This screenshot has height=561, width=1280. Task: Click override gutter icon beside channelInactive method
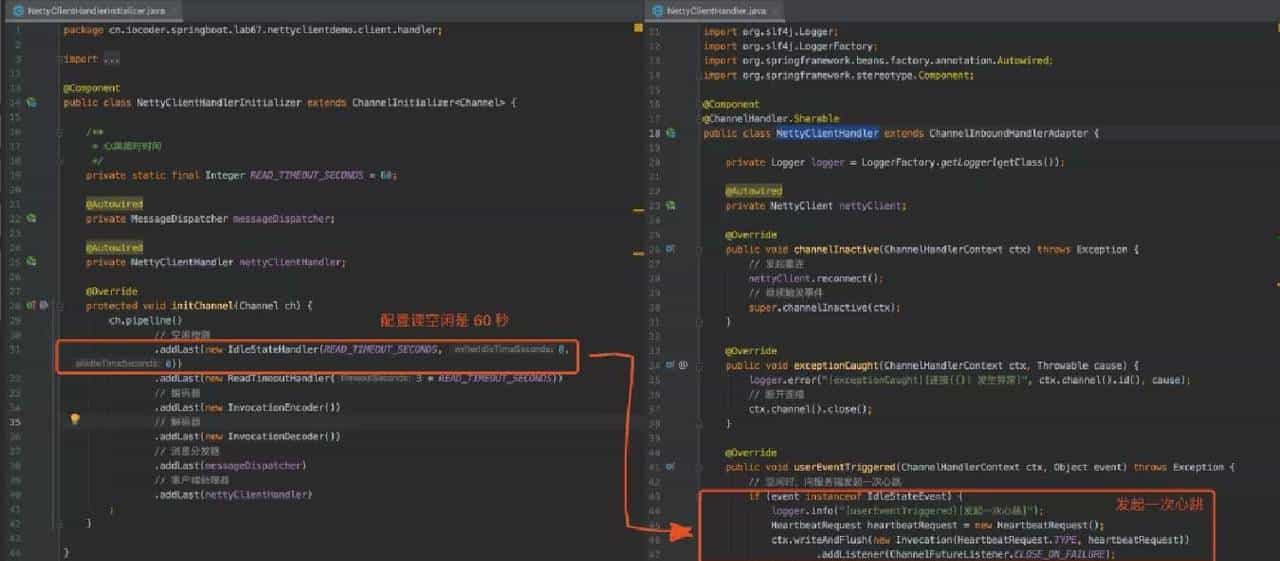pyautogui.click(x=671, y=249)
